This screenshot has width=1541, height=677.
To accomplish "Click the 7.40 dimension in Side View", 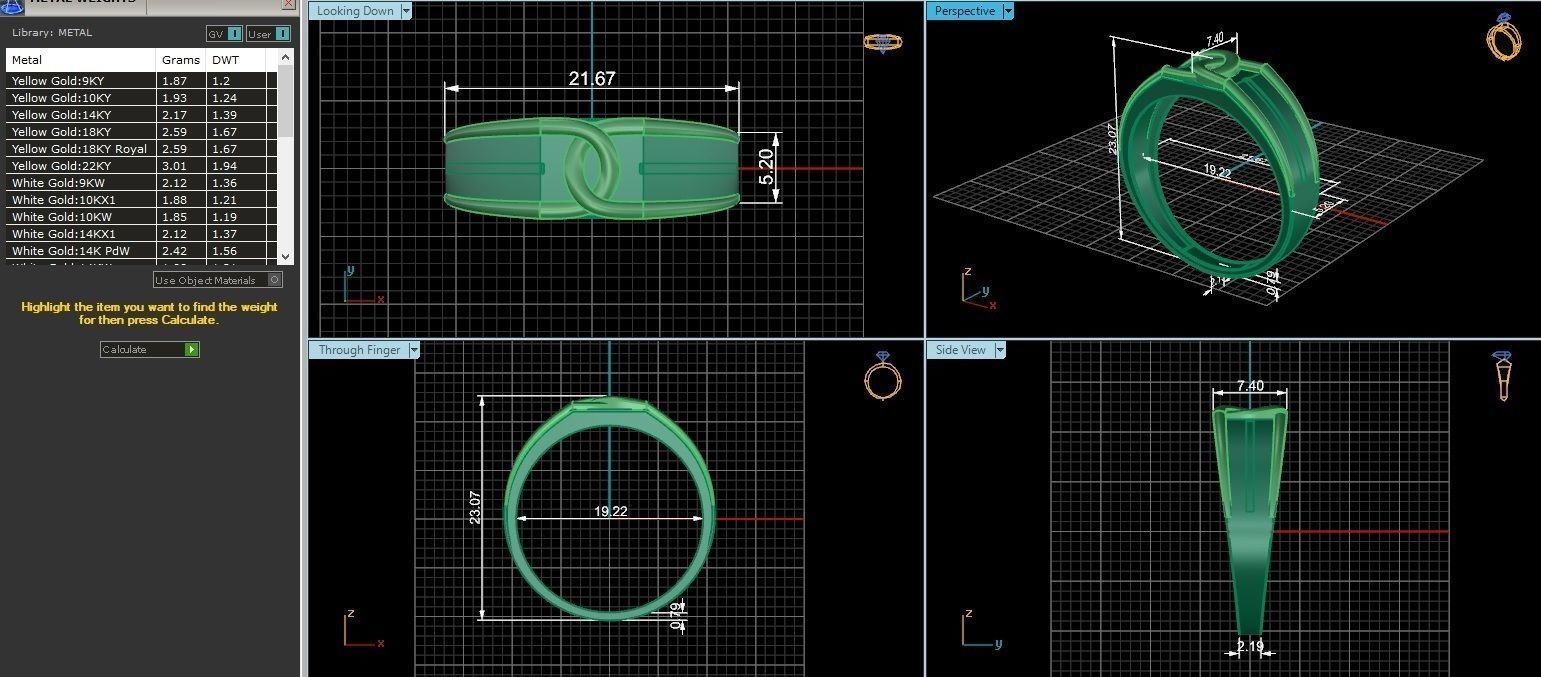I will pos(1250,385).
